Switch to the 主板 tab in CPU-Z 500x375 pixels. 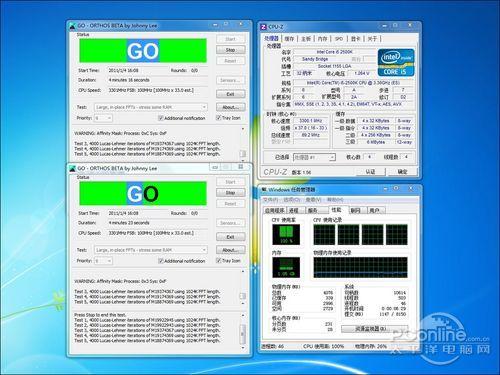pos(306,39)
